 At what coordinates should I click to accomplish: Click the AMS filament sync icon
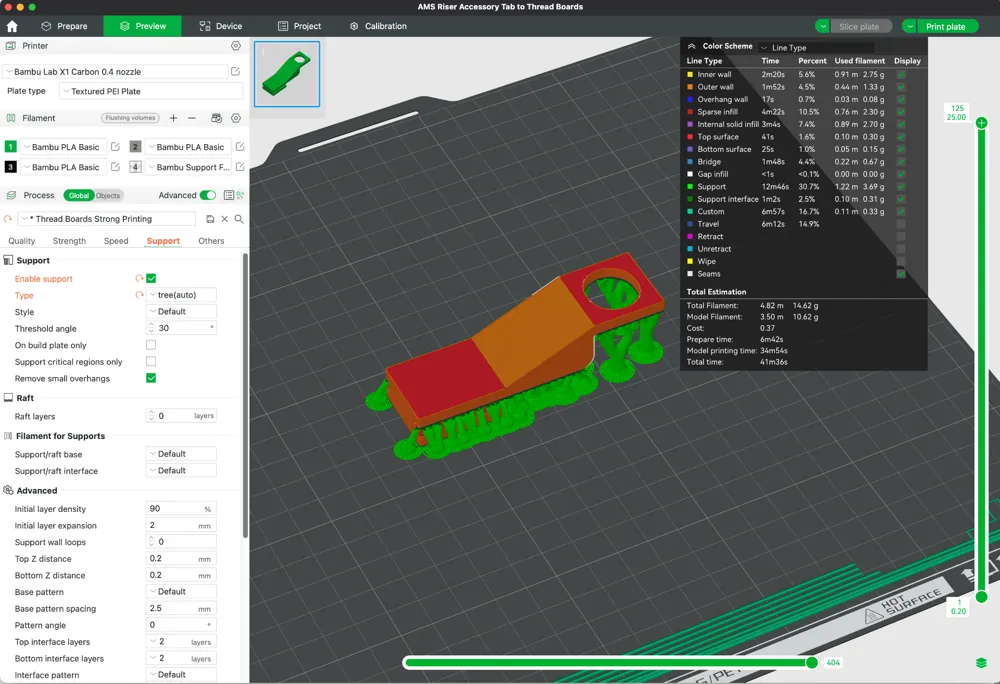(x=217, y=118)
